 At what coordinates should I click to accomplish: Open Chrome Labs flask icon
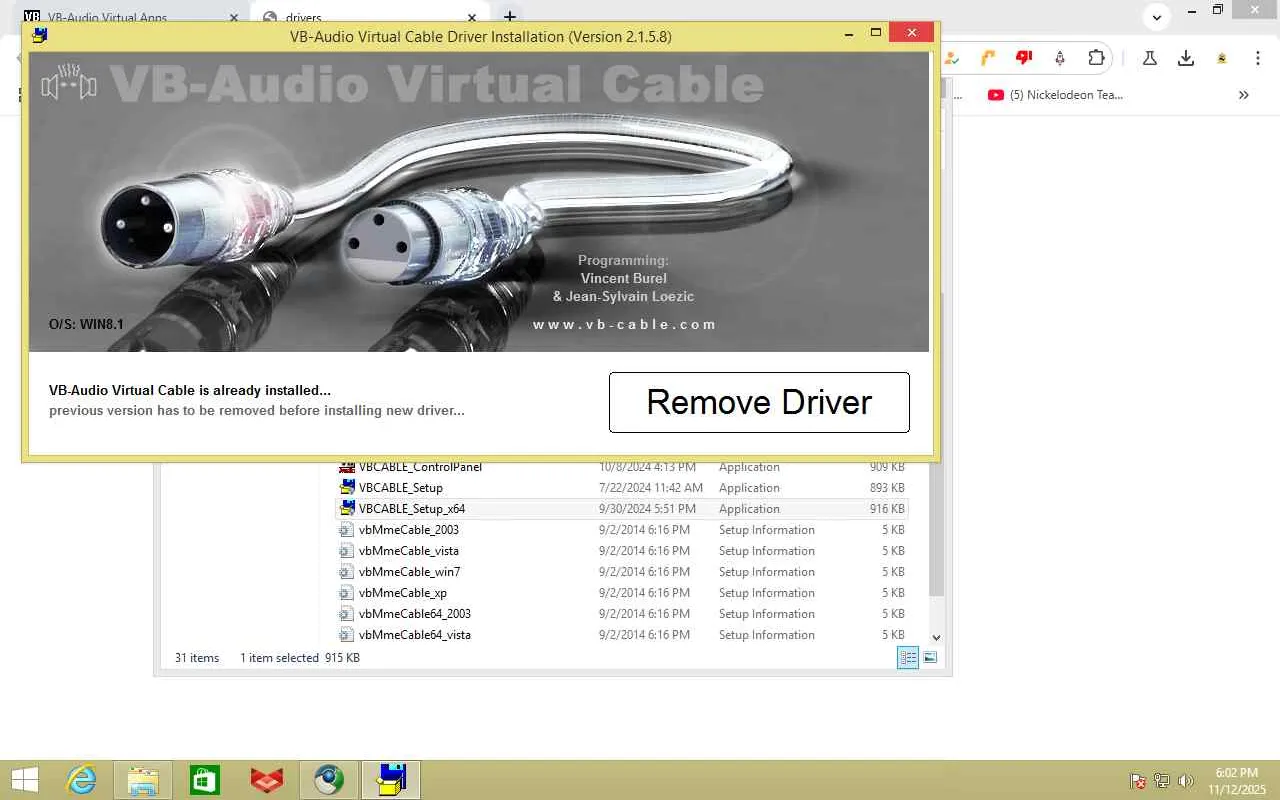pos(1149,58)
